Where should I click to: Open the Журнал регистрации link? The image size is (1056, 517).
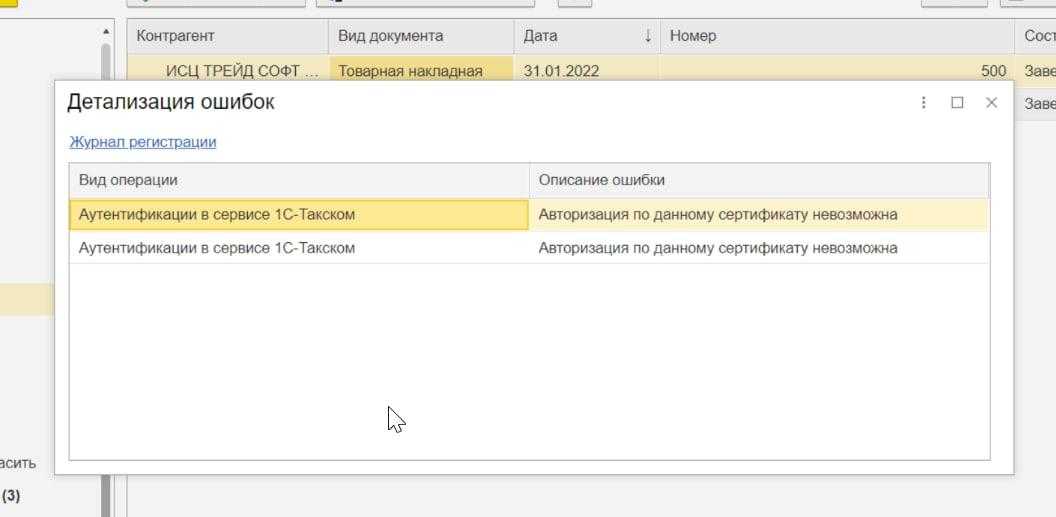coord(143,142)
